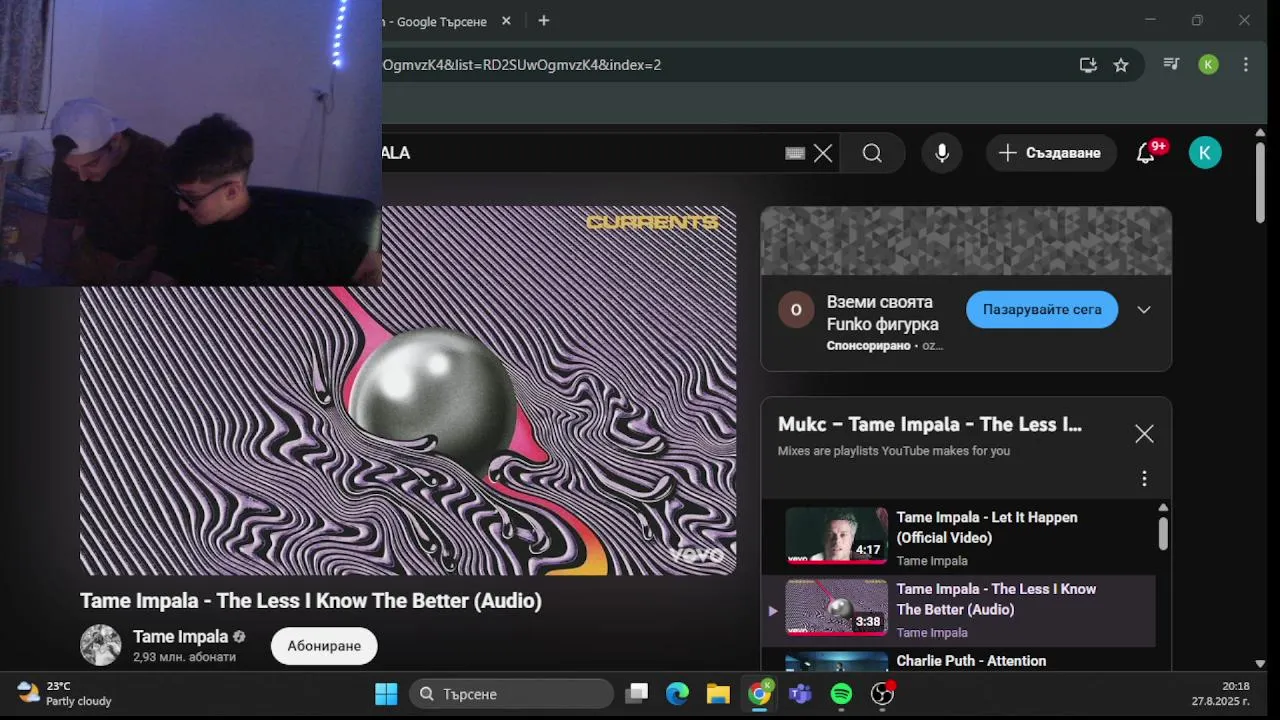Open the Chrome three-dot menu
The image size is (1280, 720).
pos(1246,64)
